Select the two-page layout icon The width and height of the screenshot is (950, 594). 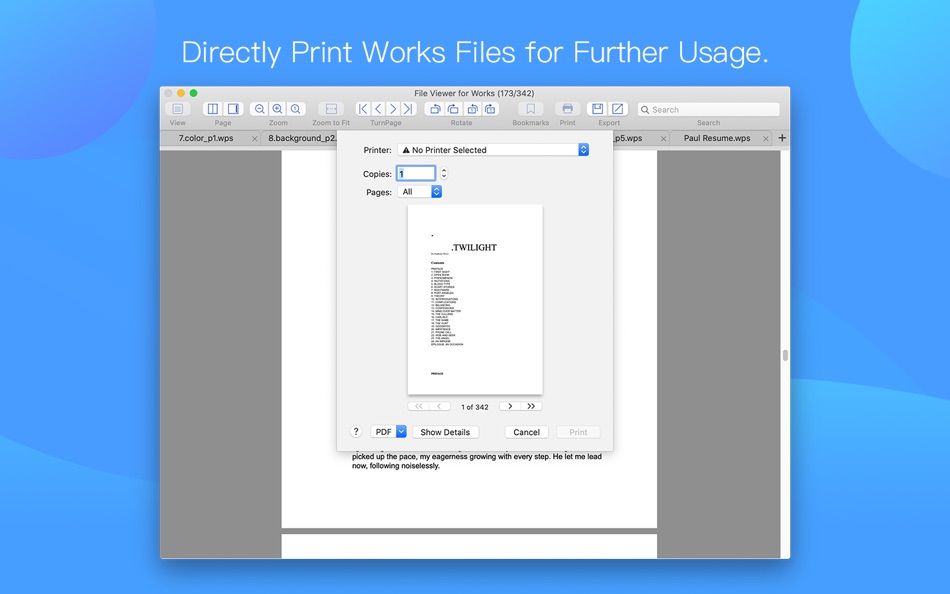(x=213, y=109)
